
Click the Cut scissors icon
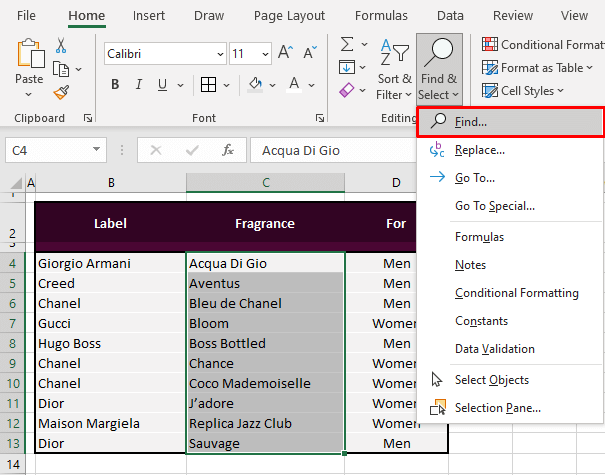(61, 45)
